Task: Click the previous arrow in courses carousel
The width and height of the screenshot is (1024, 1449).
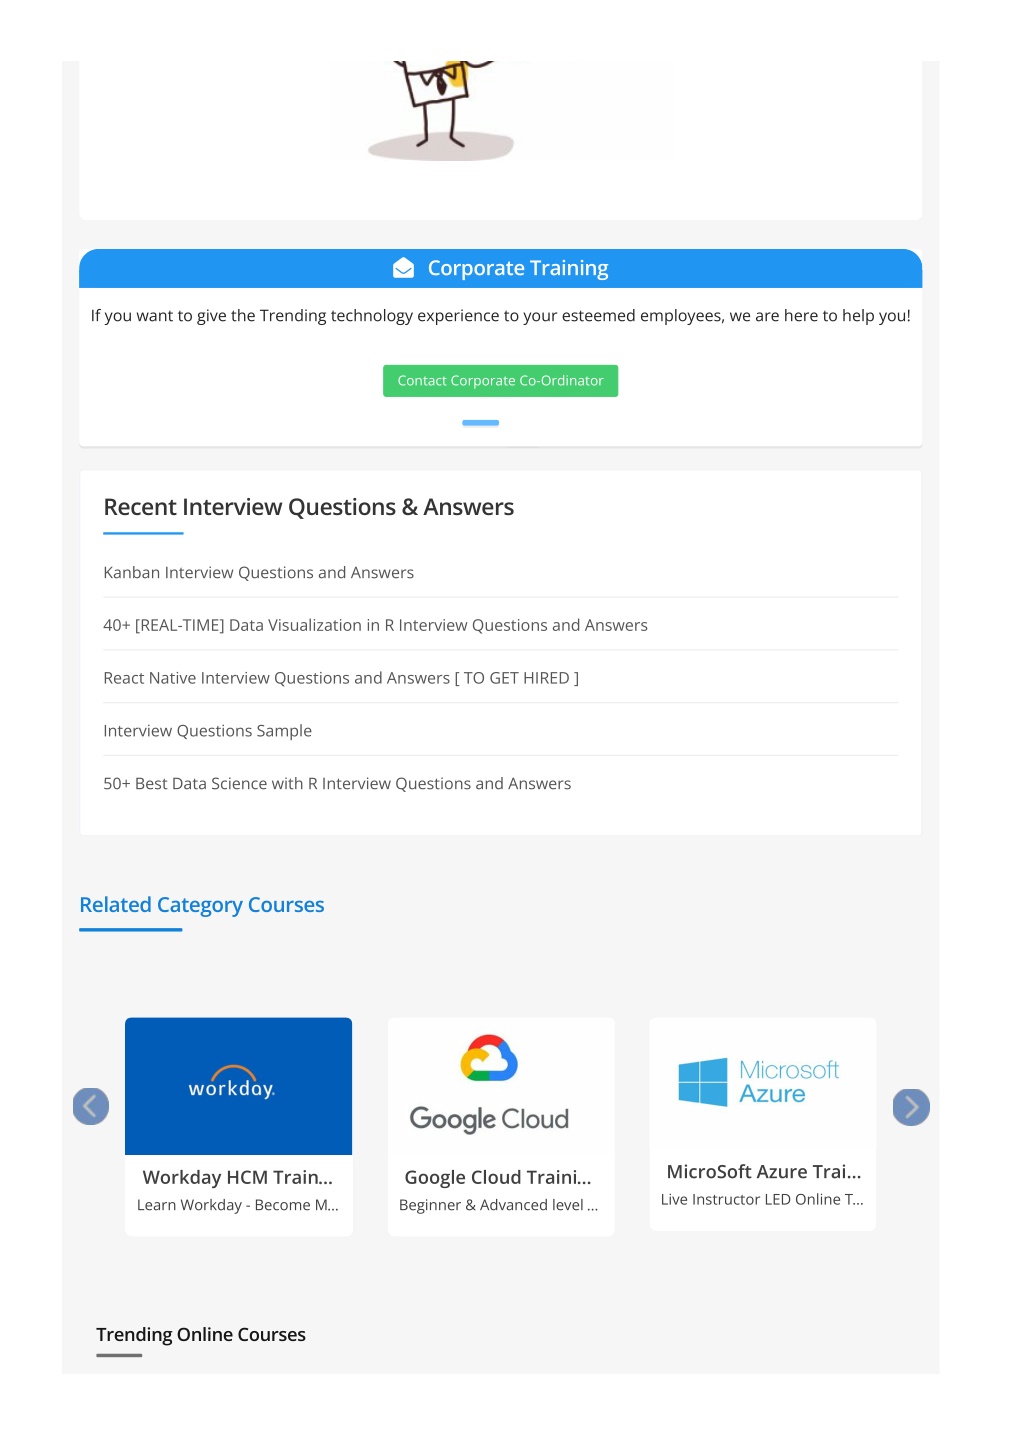Action: coord(91,1106)
